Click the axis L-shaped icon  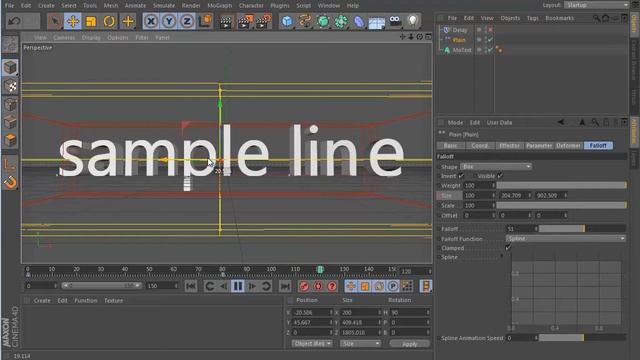[10, 163]
